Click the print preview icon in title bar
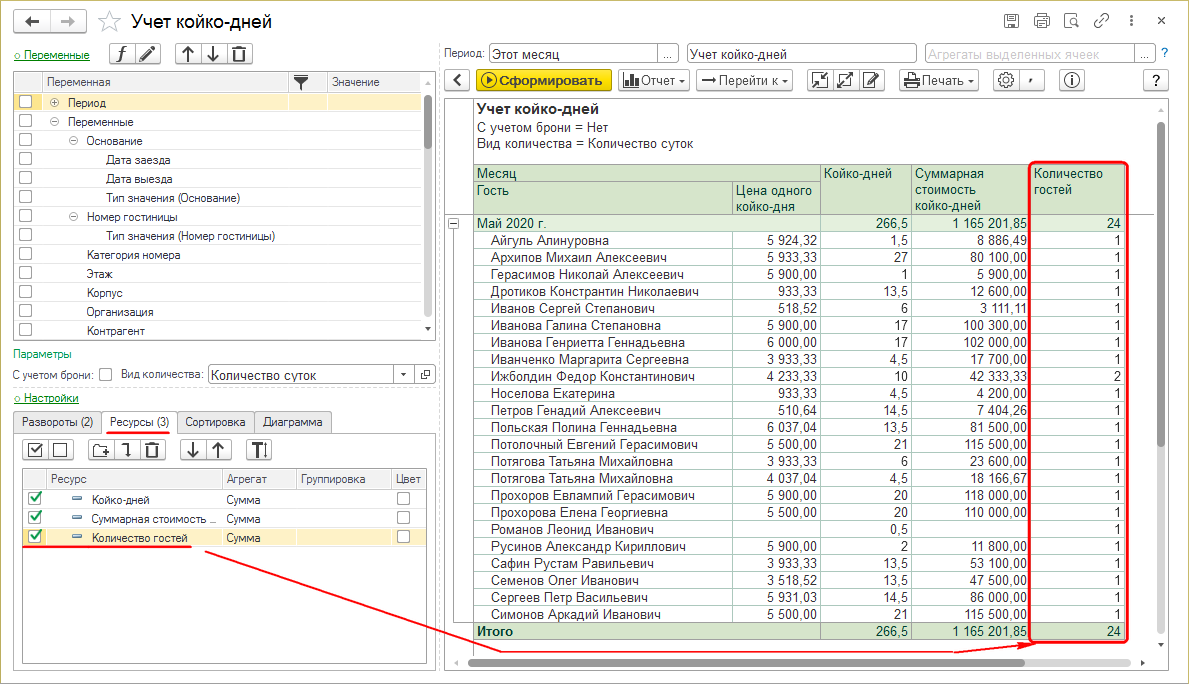This screenshot has width=1189, height=684. [1071, 20]
